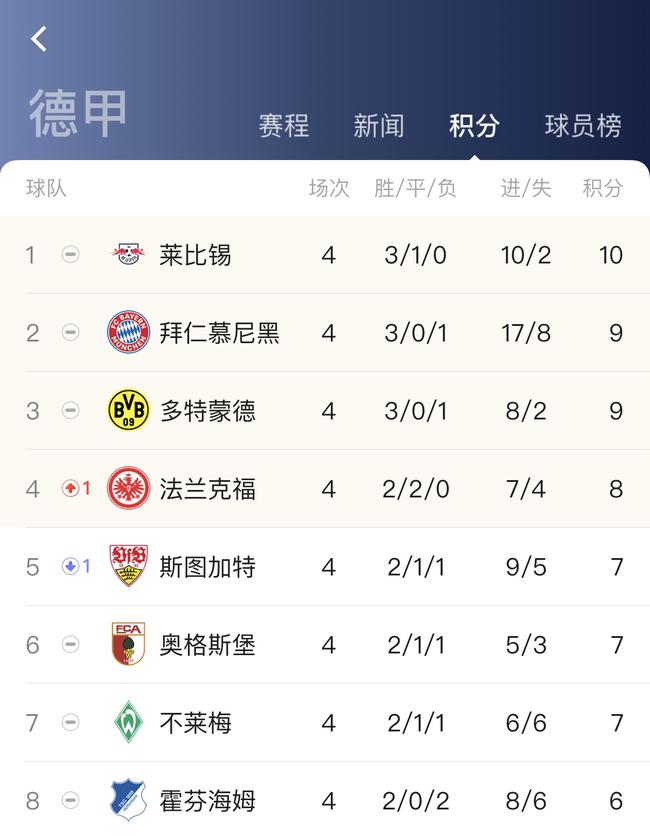
Task: Open 拜仁慕尼黑 team page
Action: (219, 333)
